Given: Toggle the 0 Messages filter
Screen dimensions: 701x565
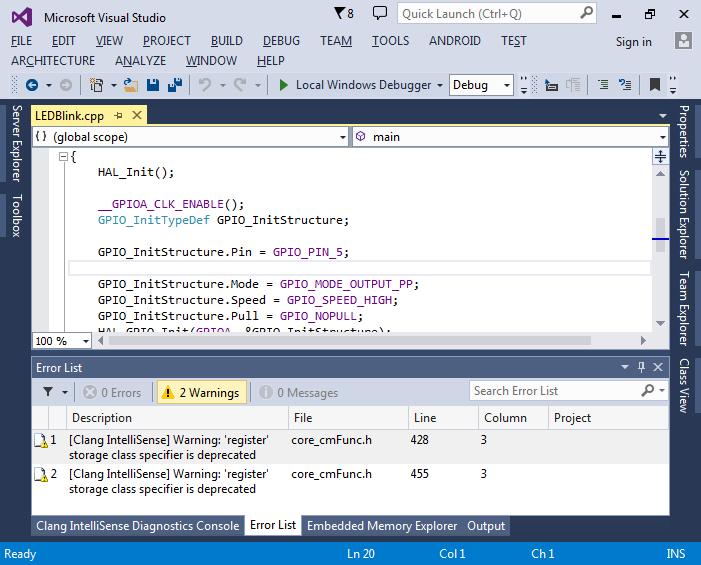Looking at the screenshot, I should [299, 393].
